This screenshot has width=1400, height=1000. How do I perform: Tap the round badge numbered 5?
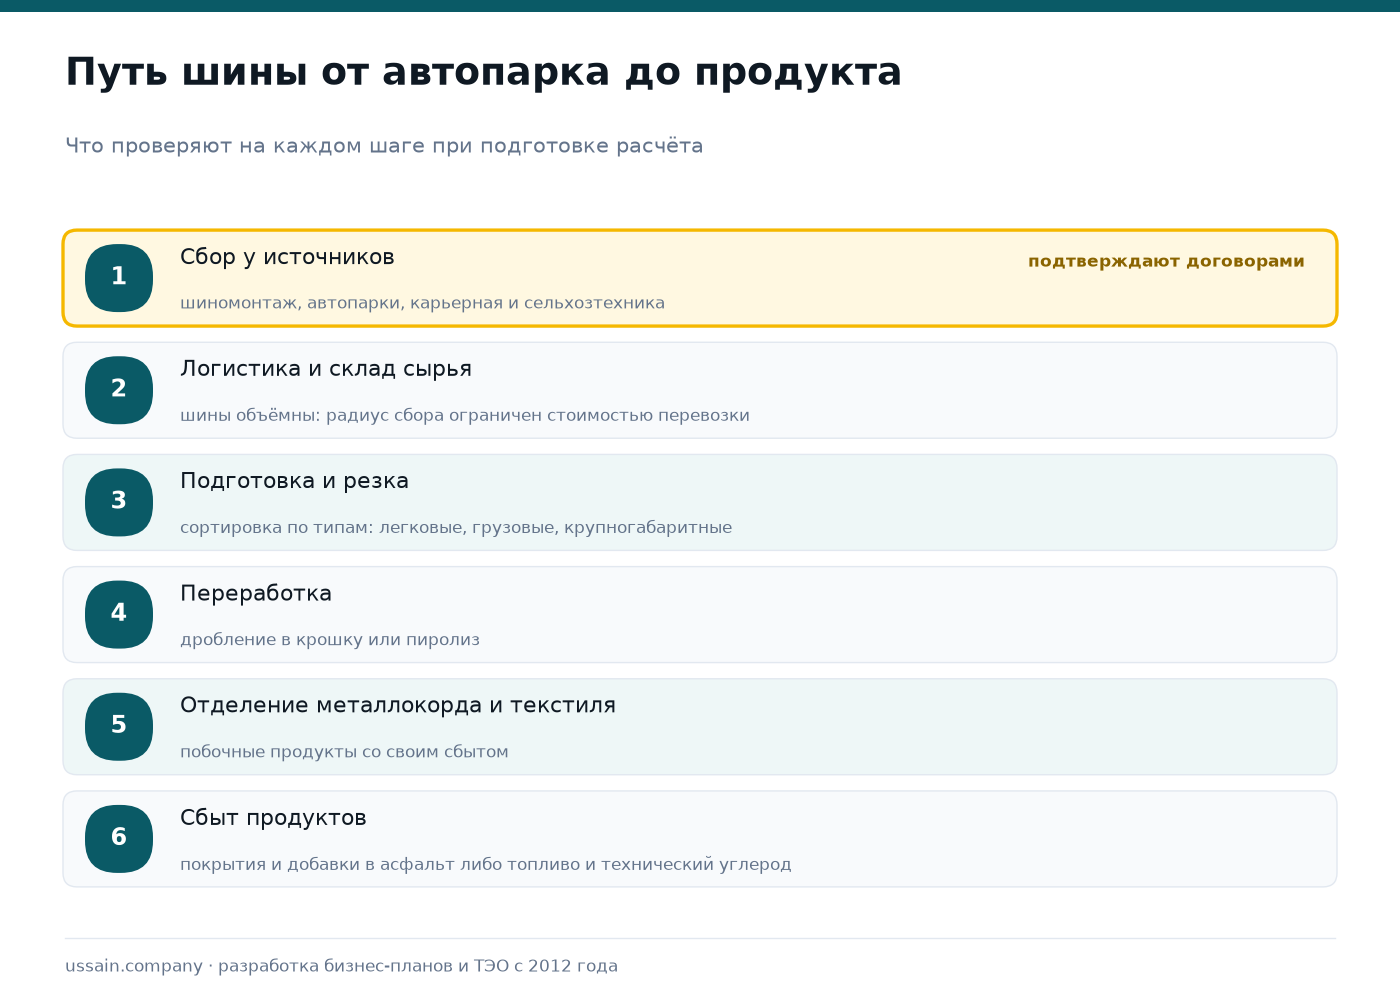(x=119, y=726)
